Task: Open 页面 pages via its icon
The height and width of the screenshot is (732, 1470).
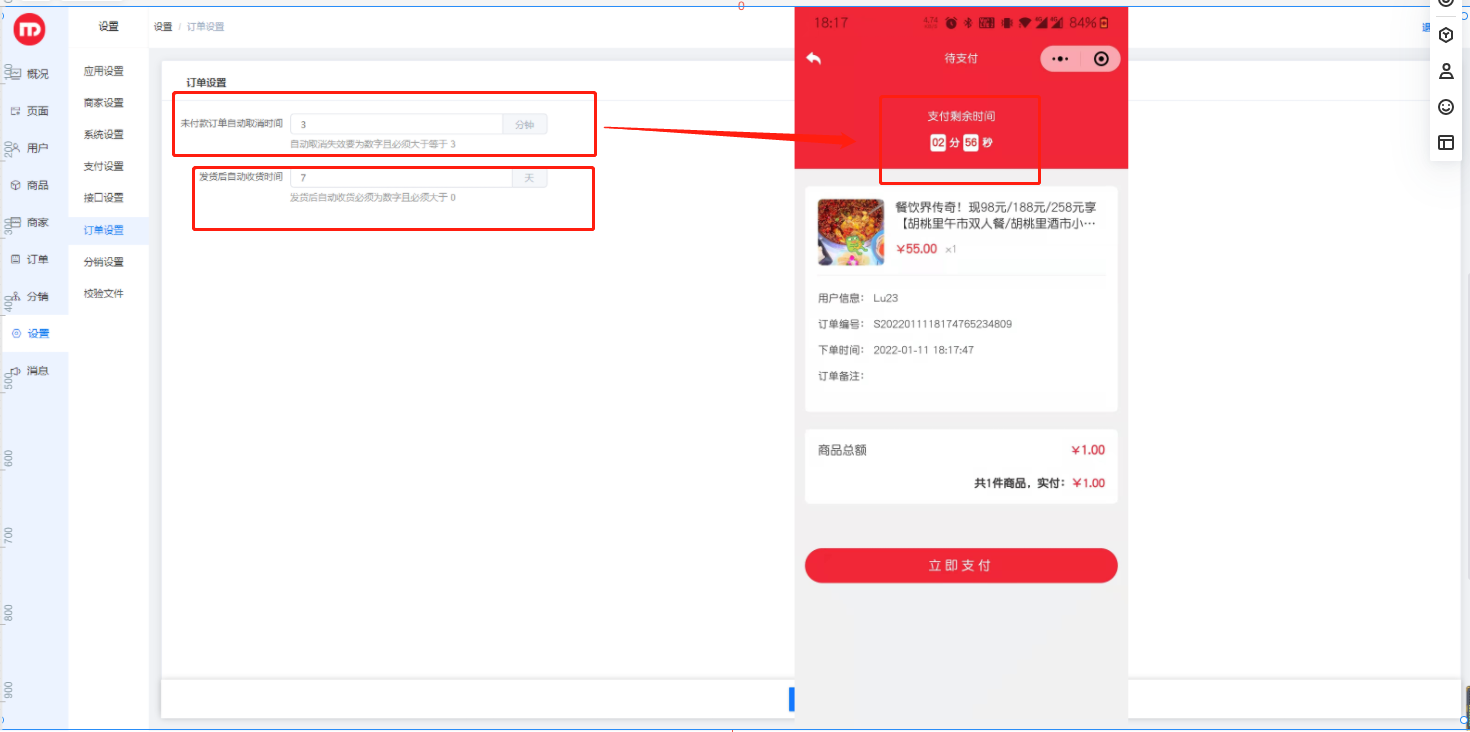Action: click(x=15, y=111)
